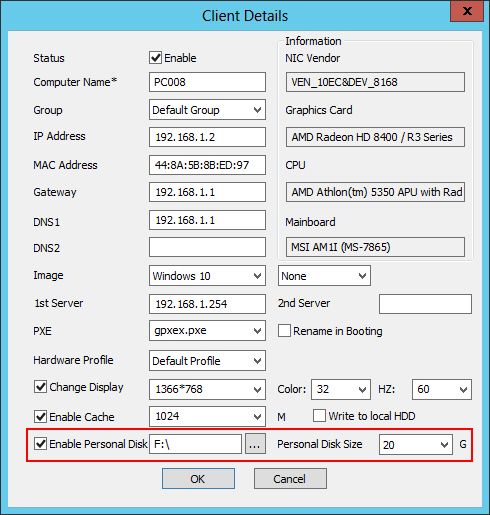This screenshot has width=490, height=515.
Task: Uncheck the Status Enable checkbox
Action: (x=155, y=58)
